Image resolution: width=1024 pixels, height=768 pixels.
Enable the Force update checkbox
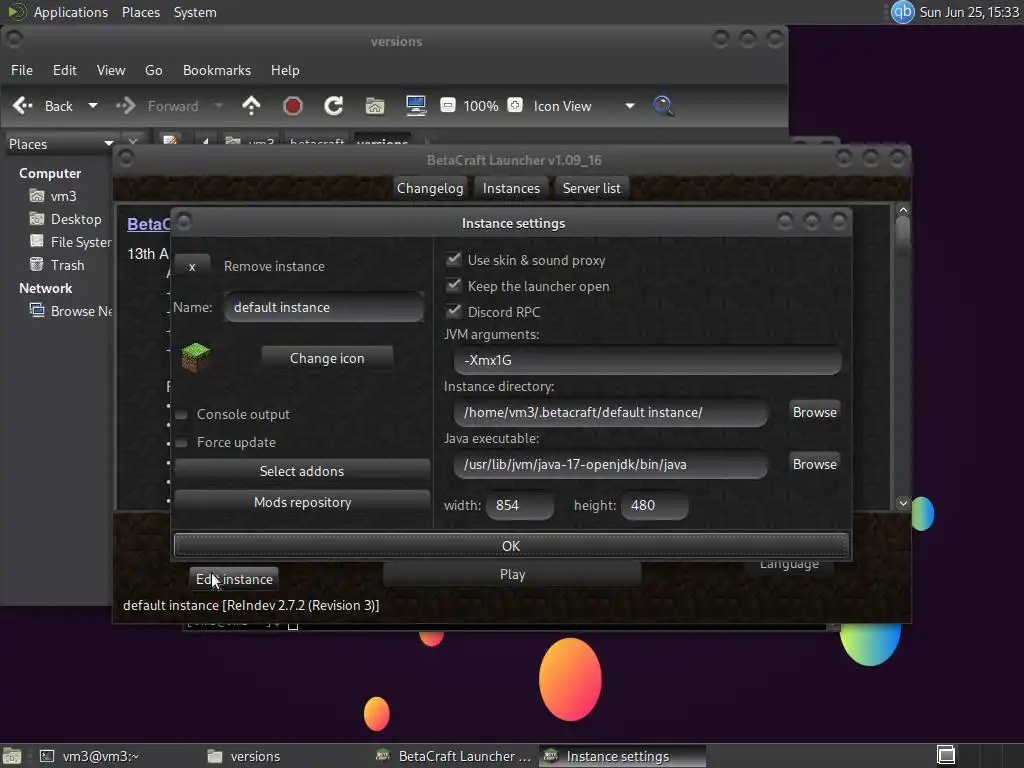(182, 443)
